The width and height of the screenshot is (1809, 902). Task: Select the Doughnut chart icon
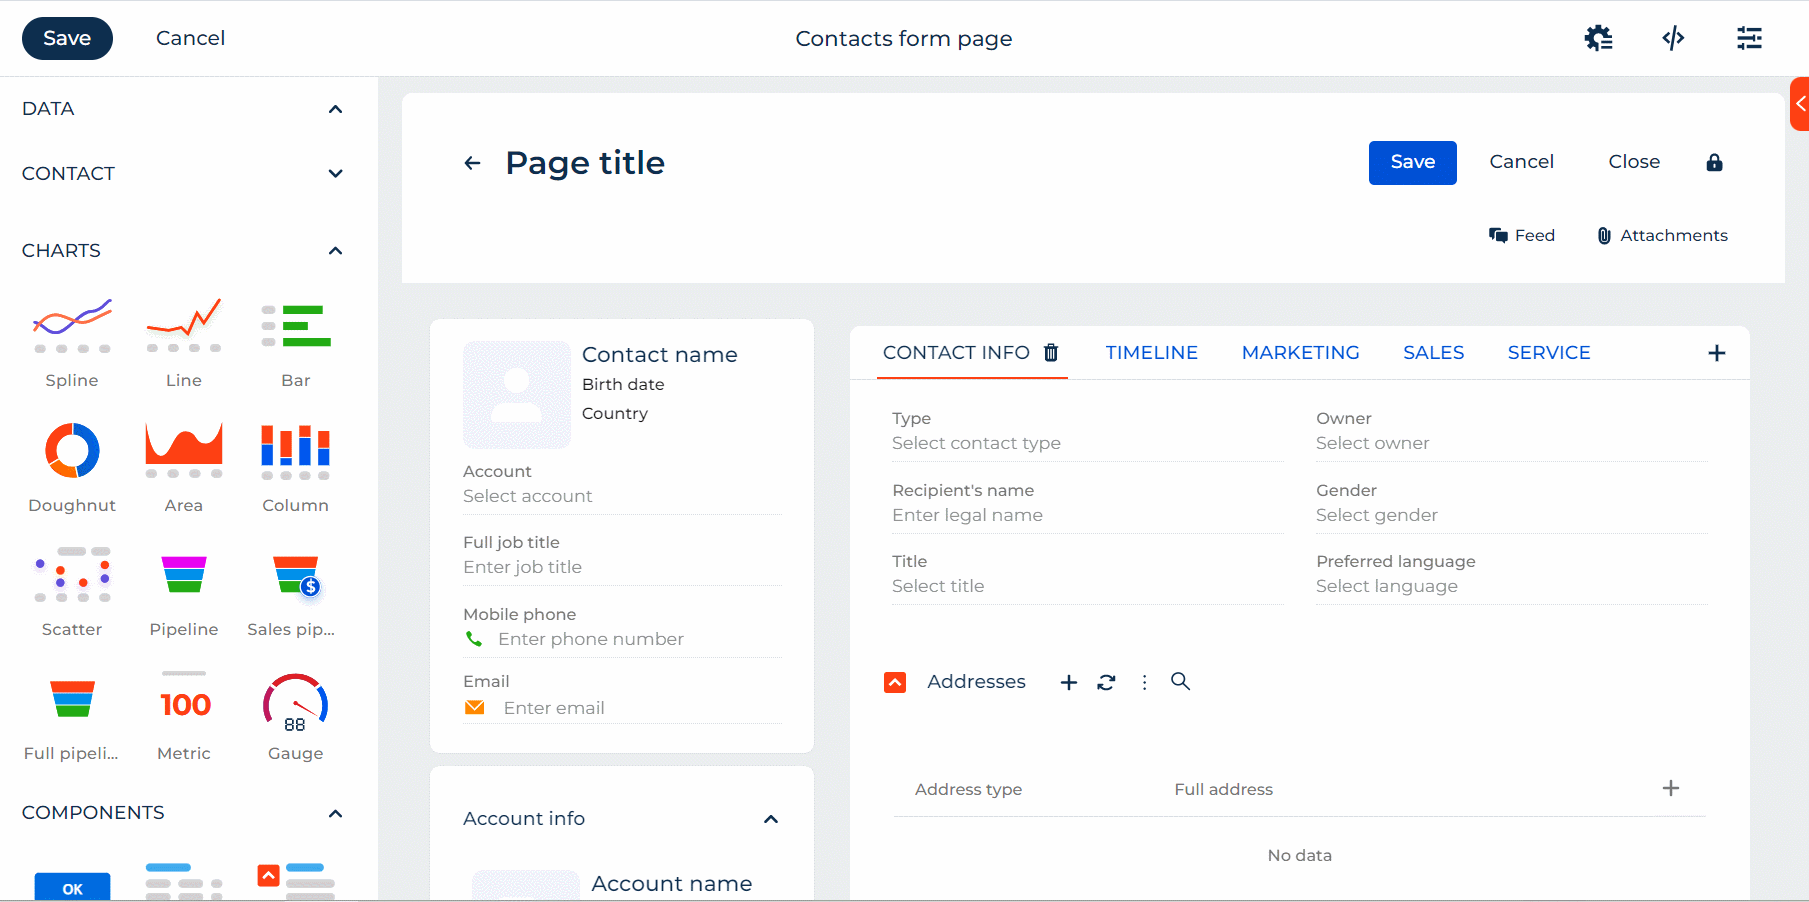[x=72, y=451]
